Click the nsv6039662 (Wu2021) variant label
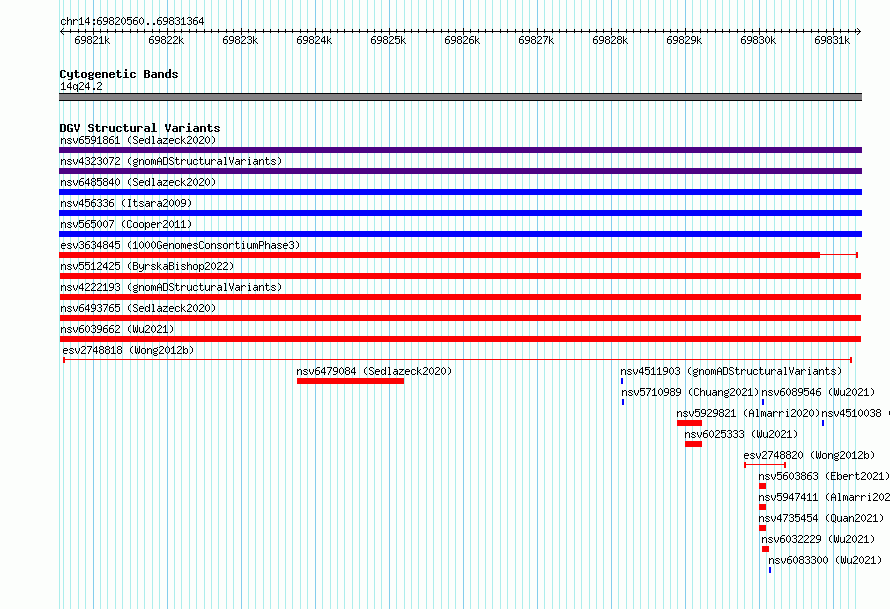 coord(117,329)
